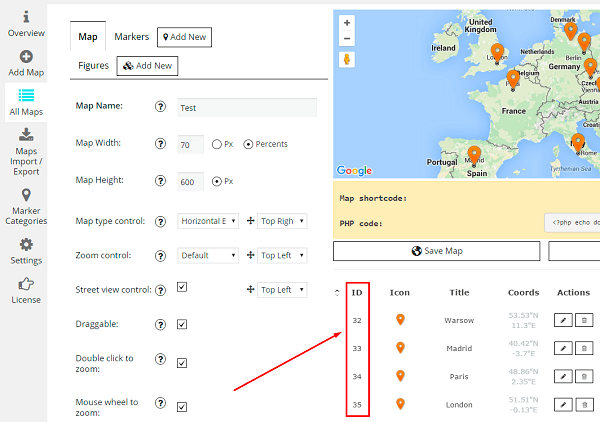Edit the Warsow marker
Image resolution: width=600 pixels, height=422 pixels.
563,320
